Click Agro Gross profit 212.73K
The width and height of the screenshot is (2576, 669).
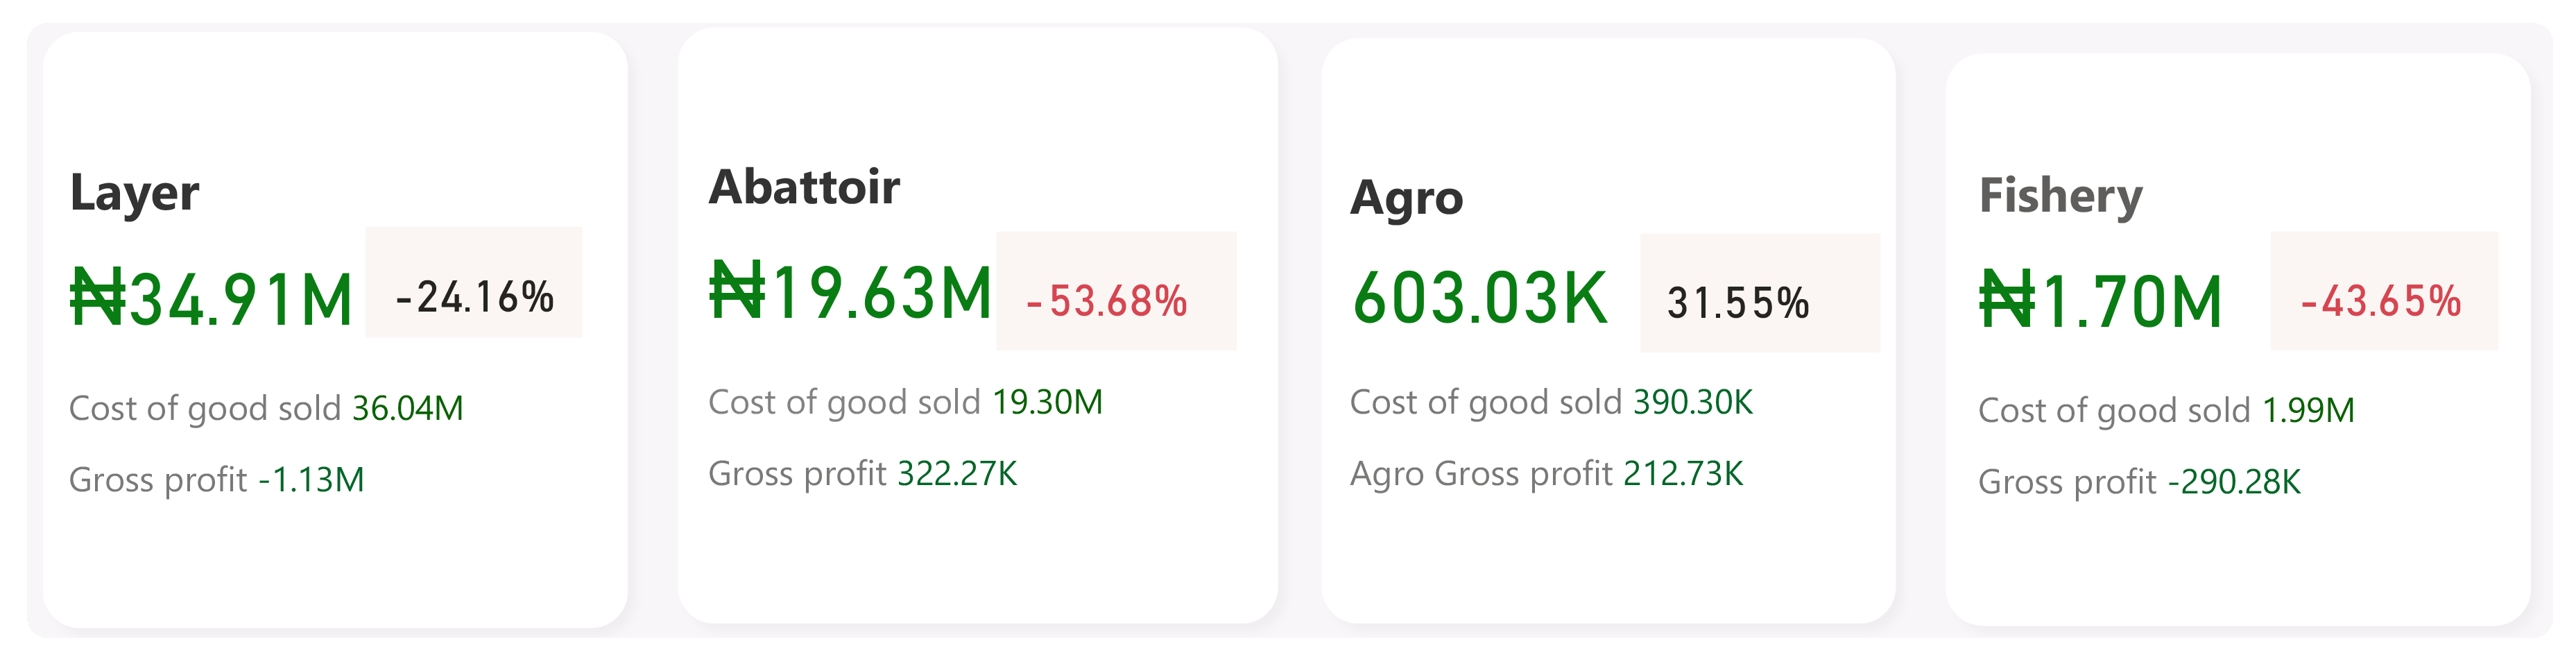1546,473
